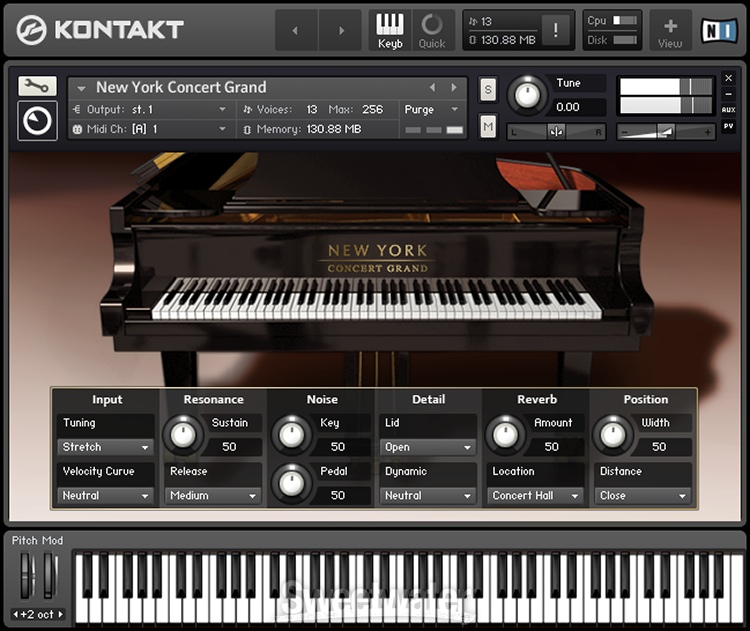Click the Tune value 0.00 field
This screenshot has height=631, width=750.
pos(578,107)
